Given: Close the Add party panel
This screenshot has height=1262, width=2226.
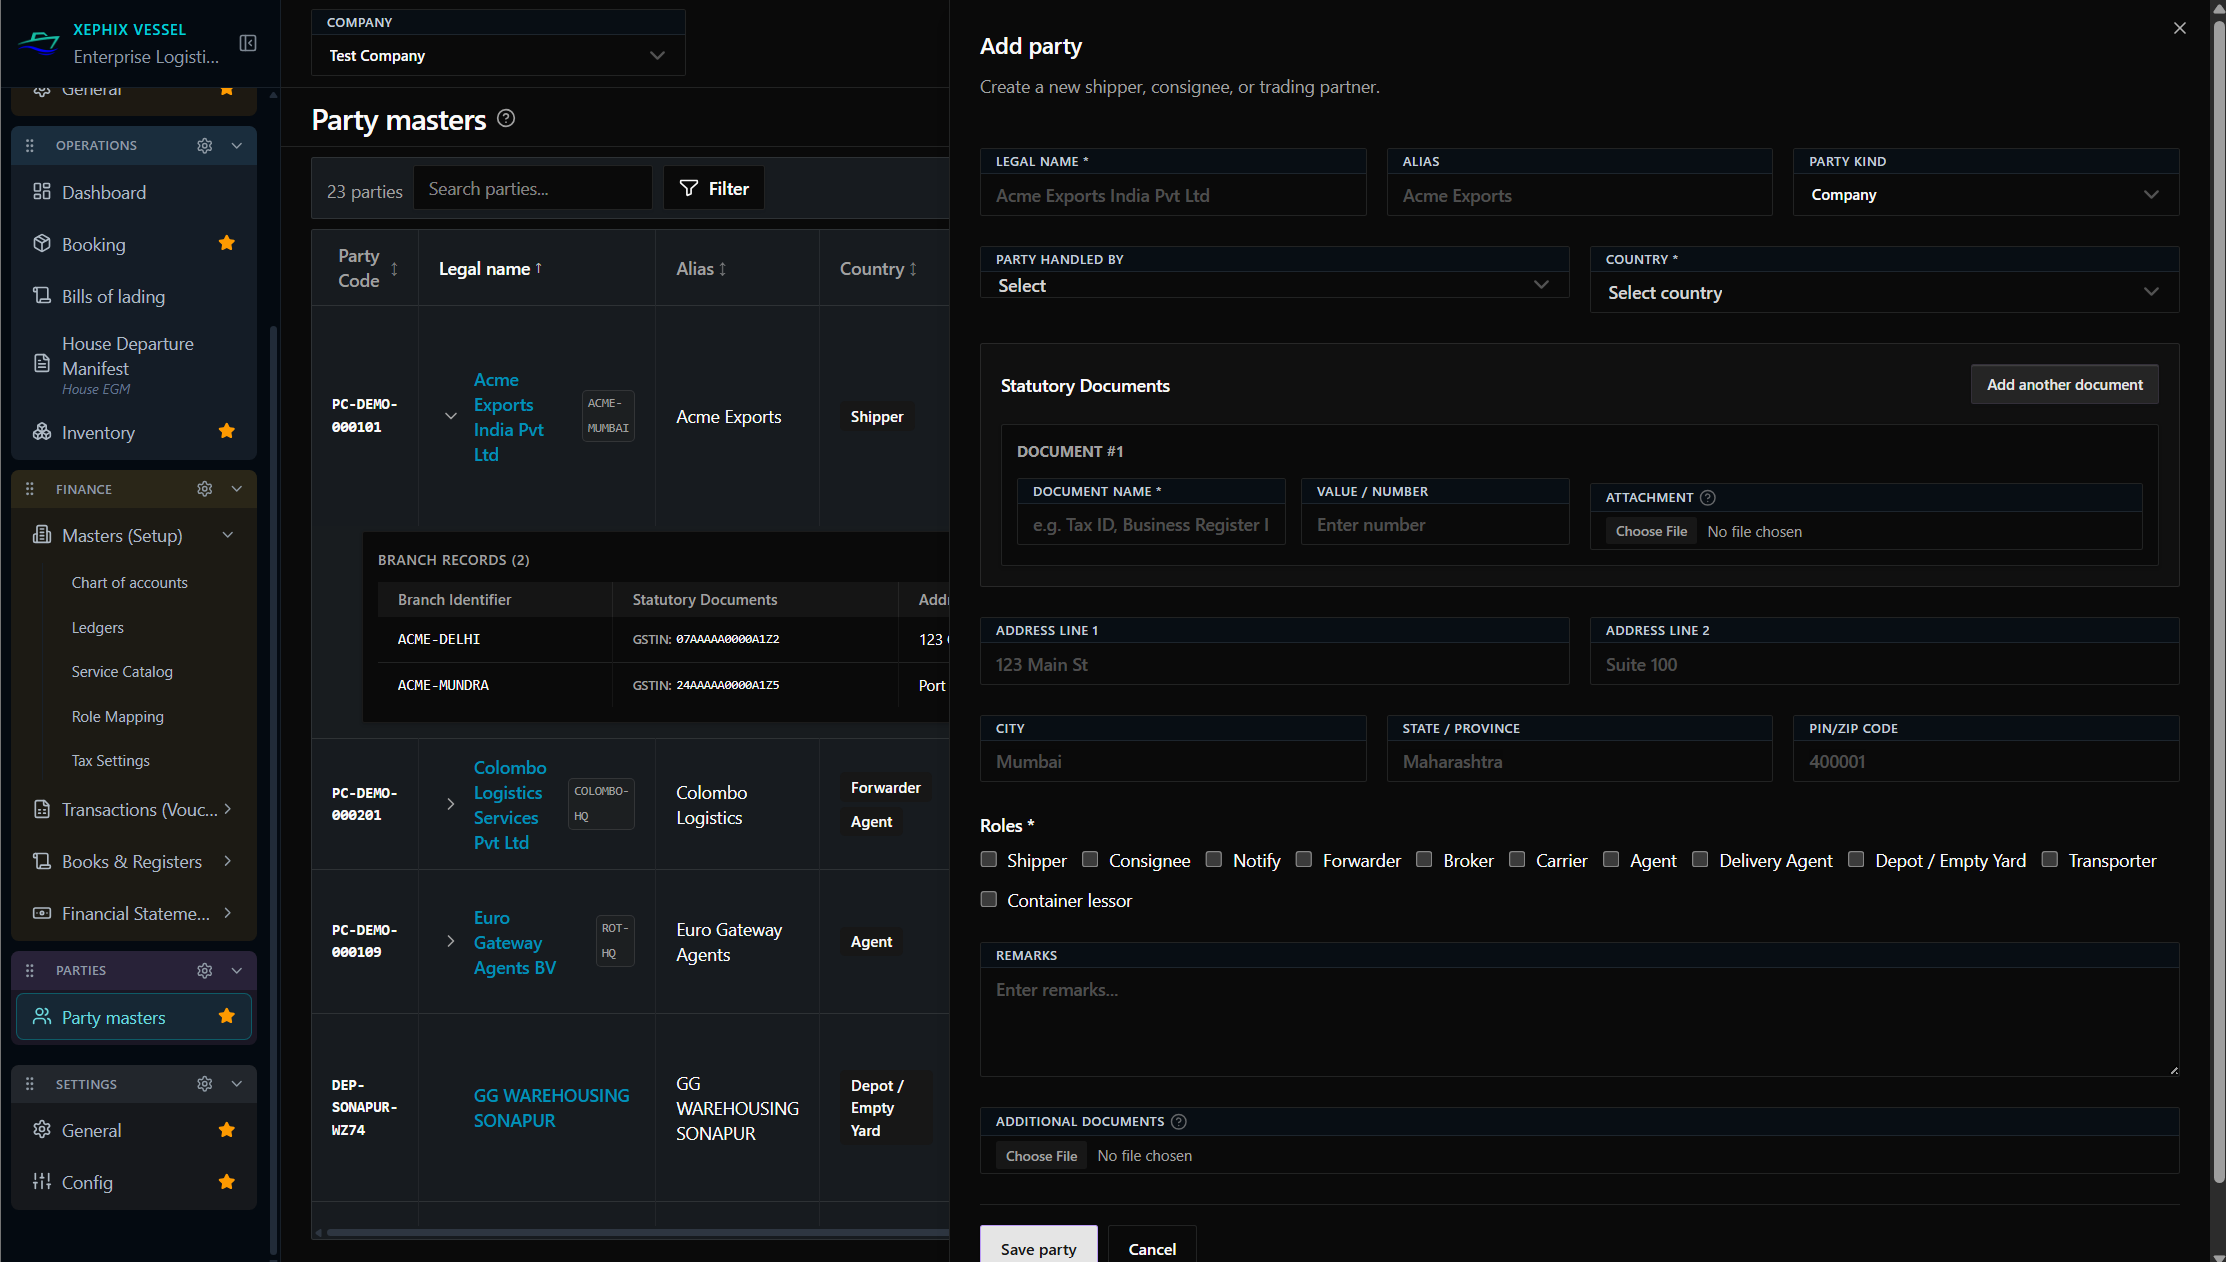Looking at the screenshot, I should pos(2180,28).
